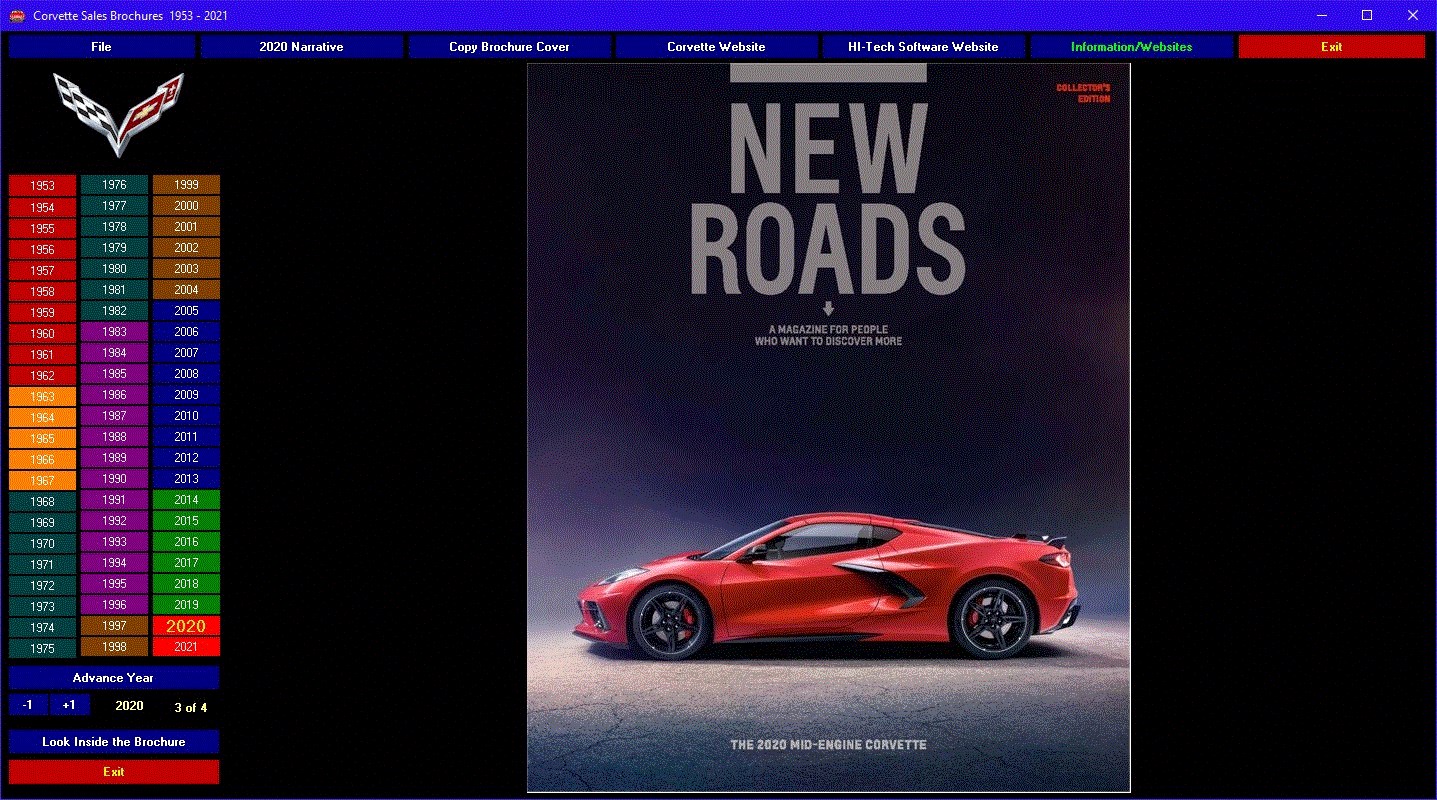This screenshot has width=1437, height=800.
Task: Click the Advance Year button
Action: (113, 678)
